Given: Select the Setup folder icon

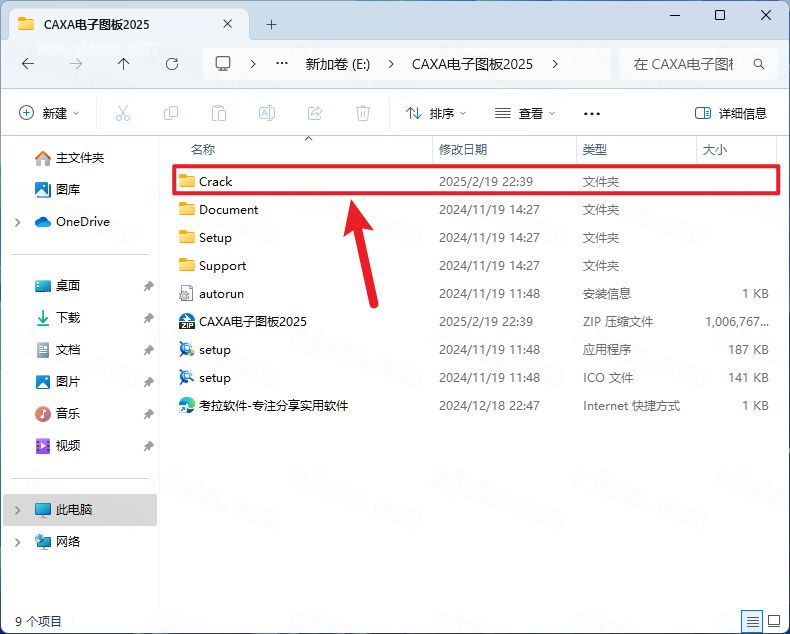Looking at the screenshot, I should (x=186, y=237).
